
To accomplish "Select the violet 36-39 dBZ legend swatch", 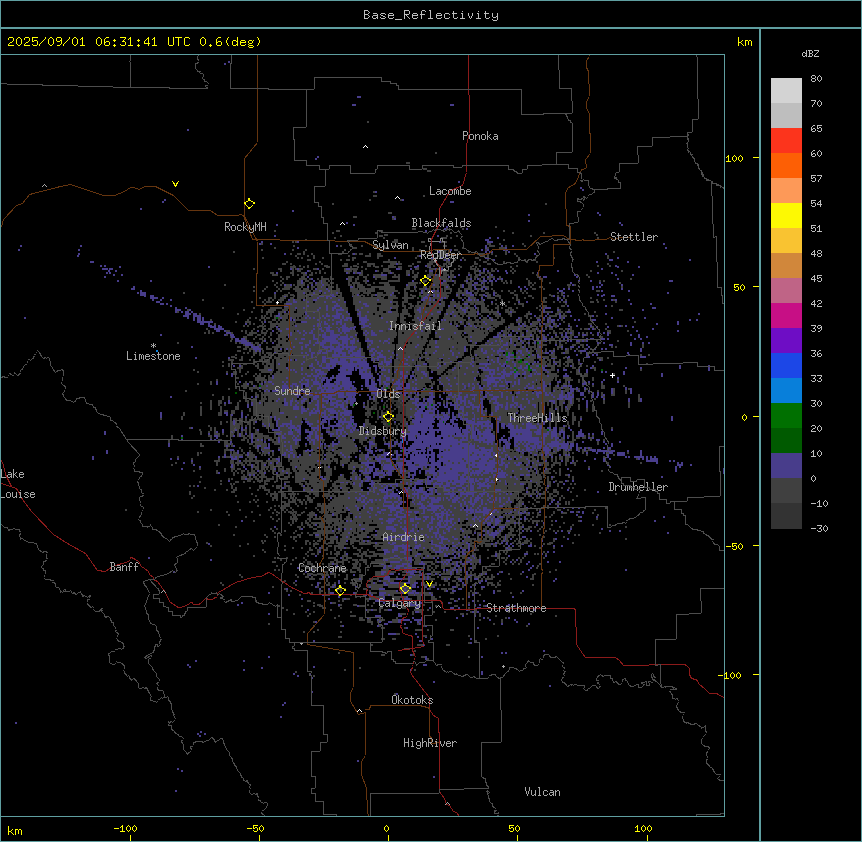I will point(786,341).
